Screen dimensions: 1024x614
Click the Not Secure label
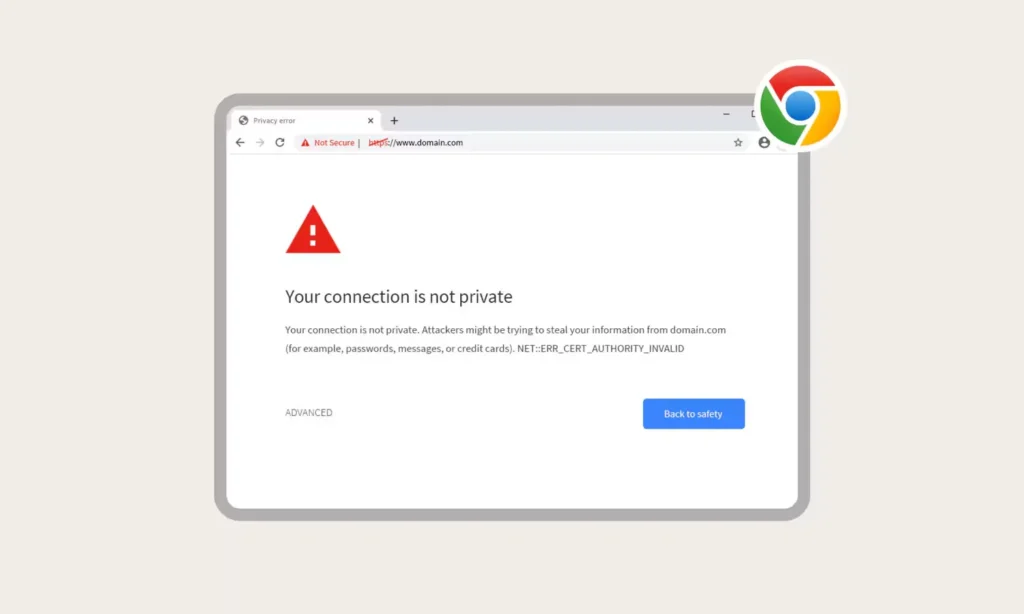point(334,142)
